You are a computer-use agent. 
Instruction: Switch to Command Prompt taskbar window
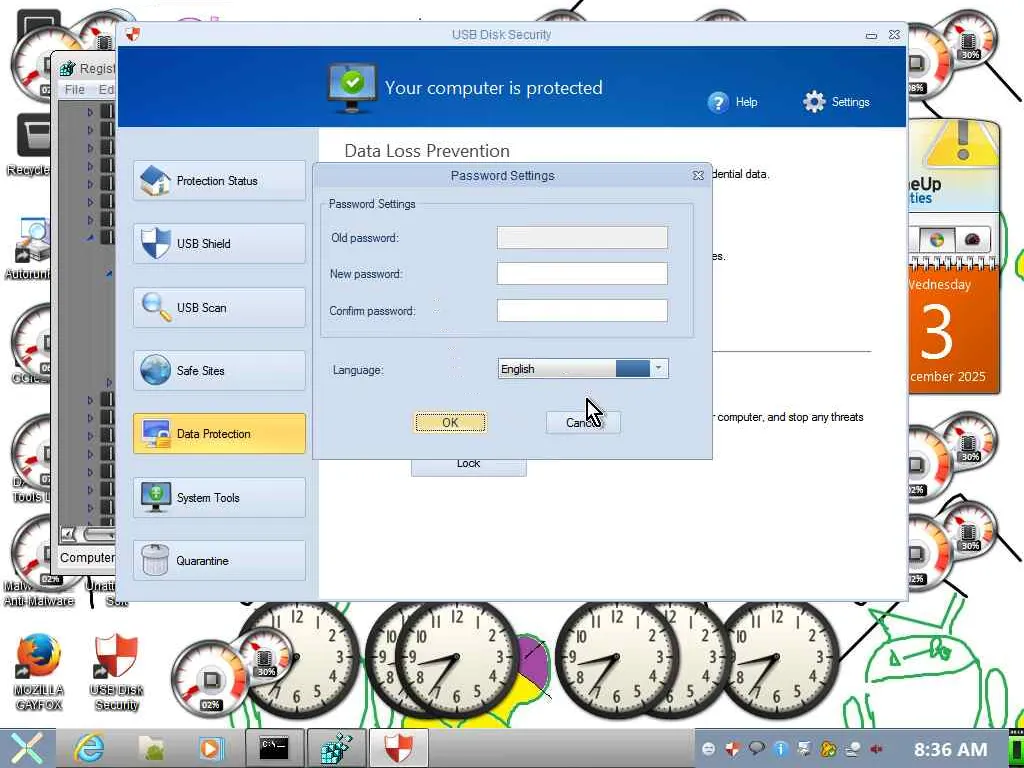point(274,748)
